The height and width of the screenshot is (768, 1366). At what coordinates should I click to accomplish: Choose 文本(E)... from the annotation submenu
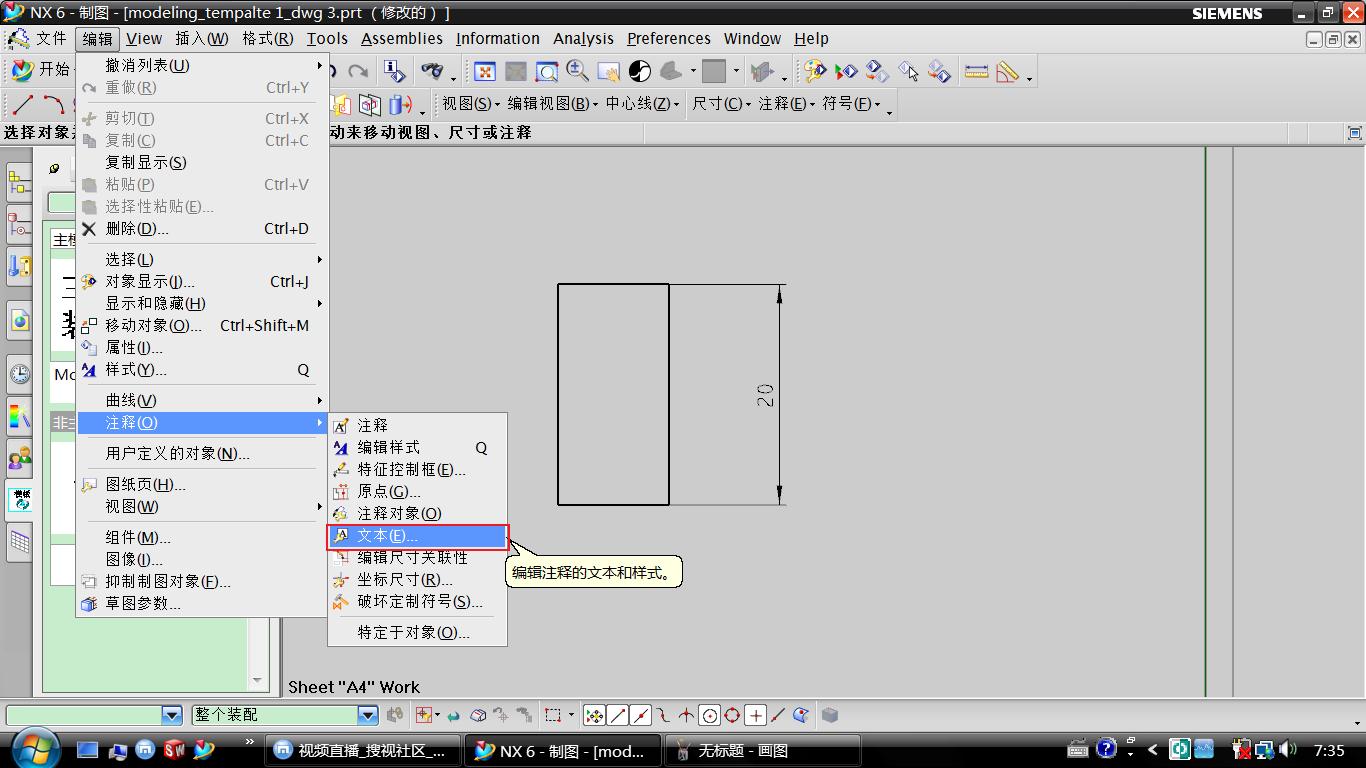(418, 536)
